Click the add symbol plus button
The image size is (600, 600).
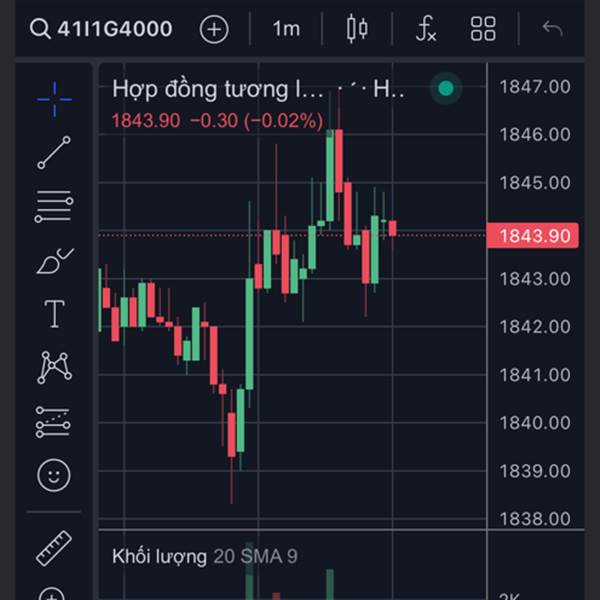point(214,29)
